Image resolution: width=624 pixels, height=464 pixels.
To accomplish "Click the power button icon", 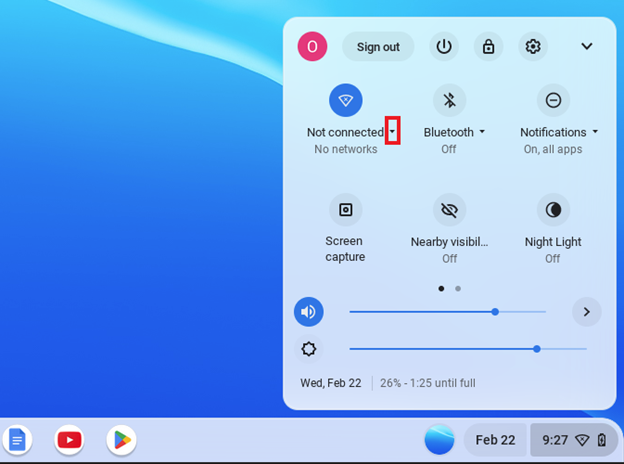I will pos(444,47).
